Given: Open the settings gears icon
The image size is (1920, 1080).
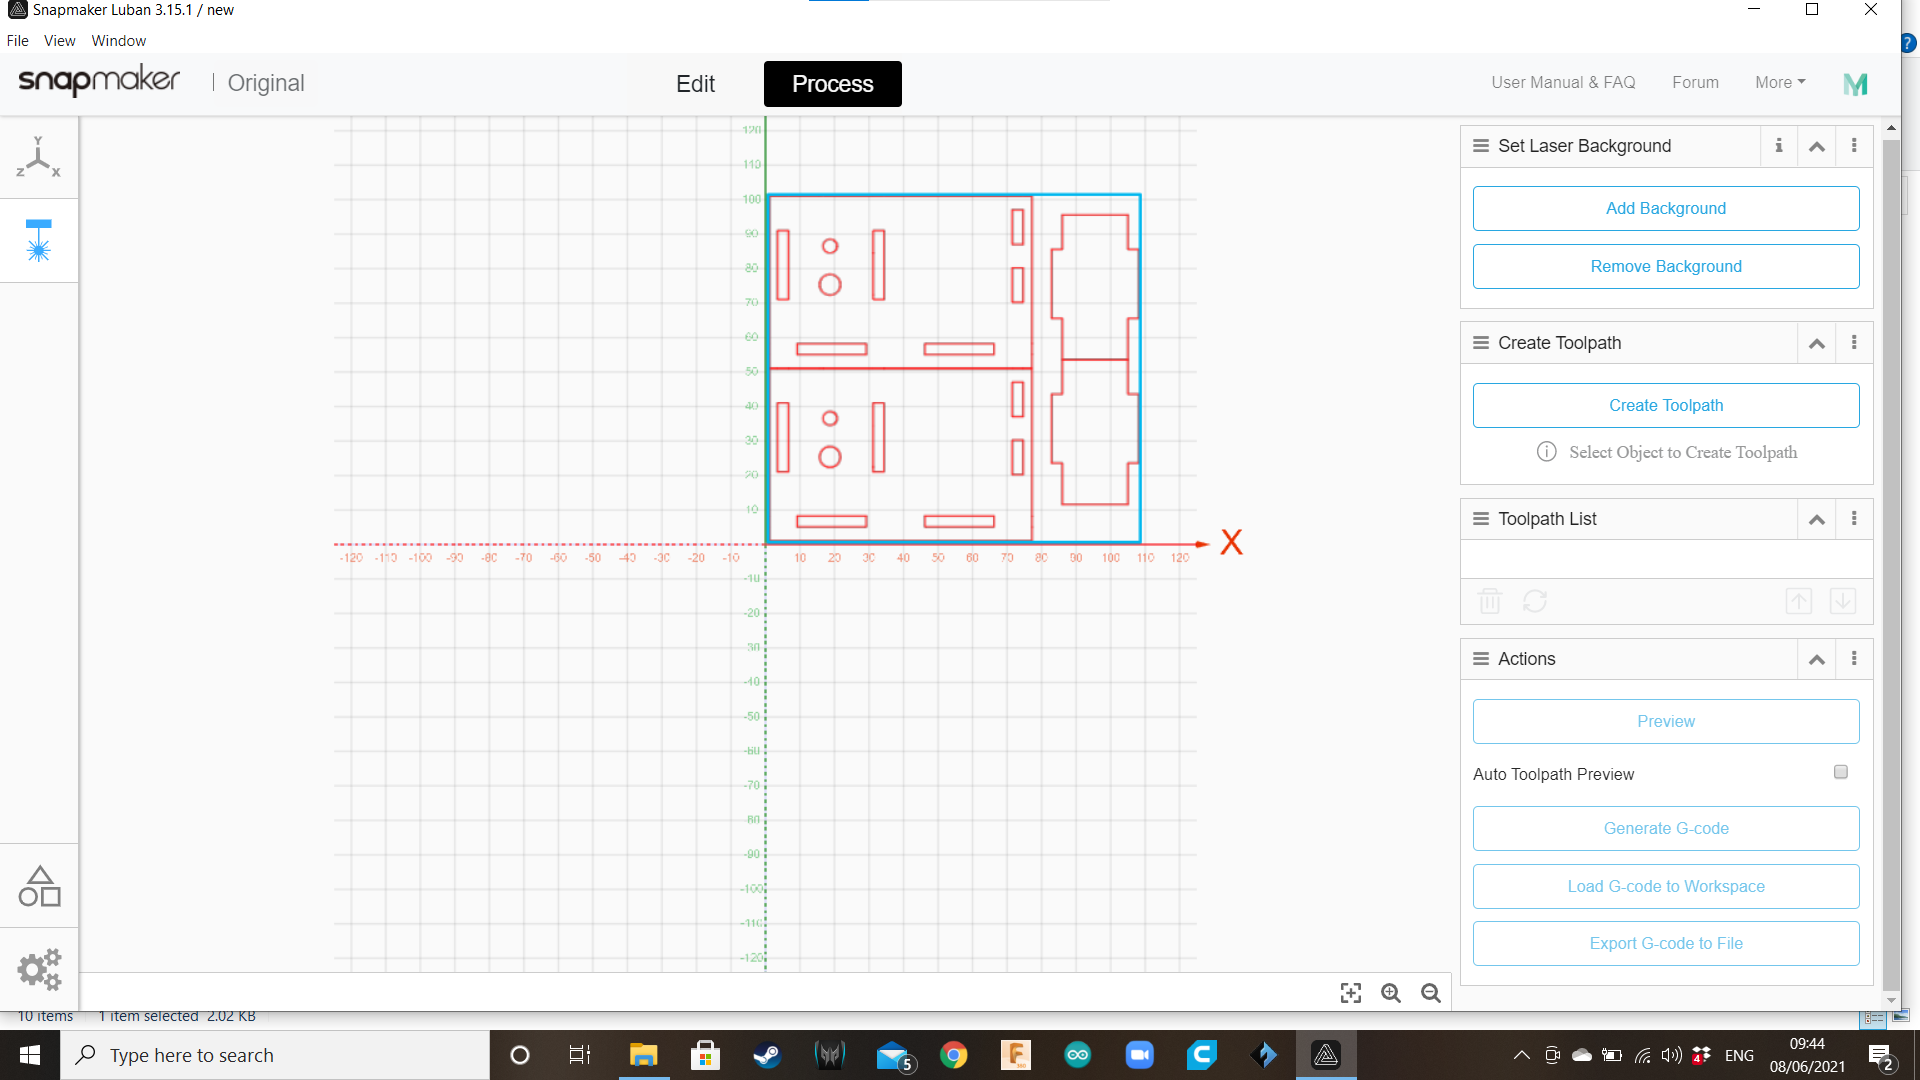Looking at the screenshot, I should (39, 969).
